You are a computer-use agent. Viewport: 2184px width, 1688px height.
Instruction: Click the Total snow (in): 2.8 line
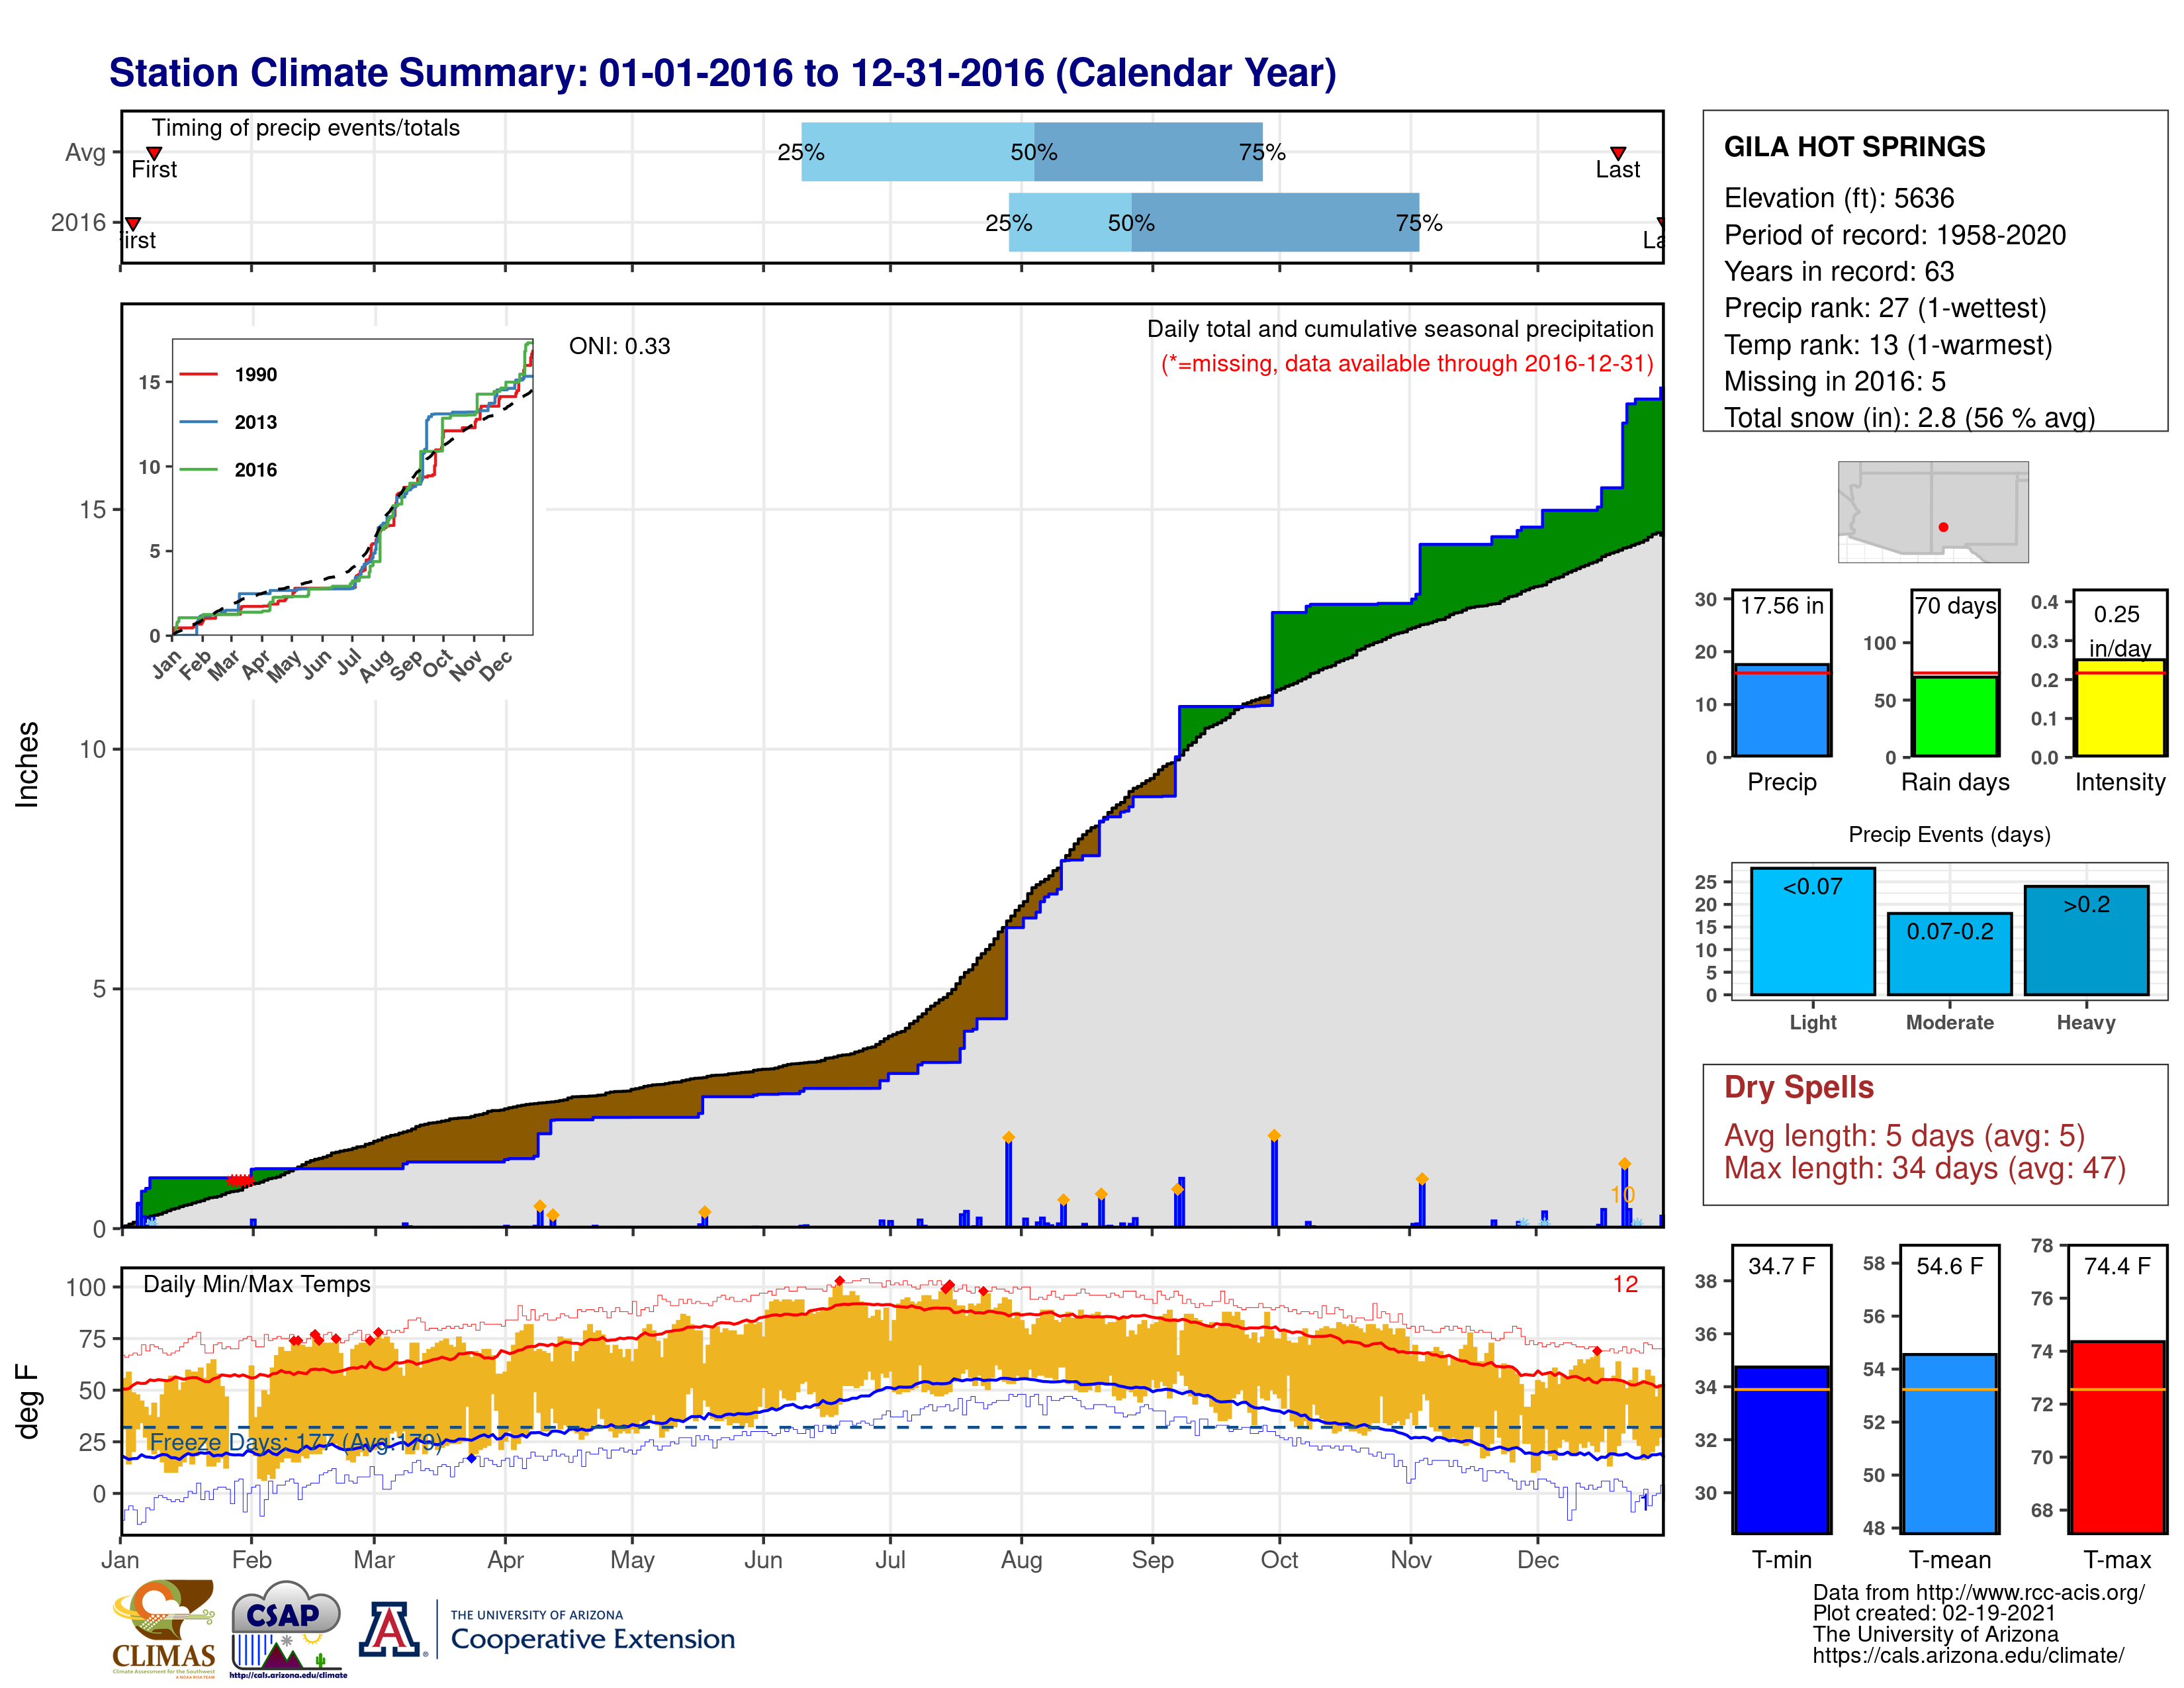(1909, 417)
